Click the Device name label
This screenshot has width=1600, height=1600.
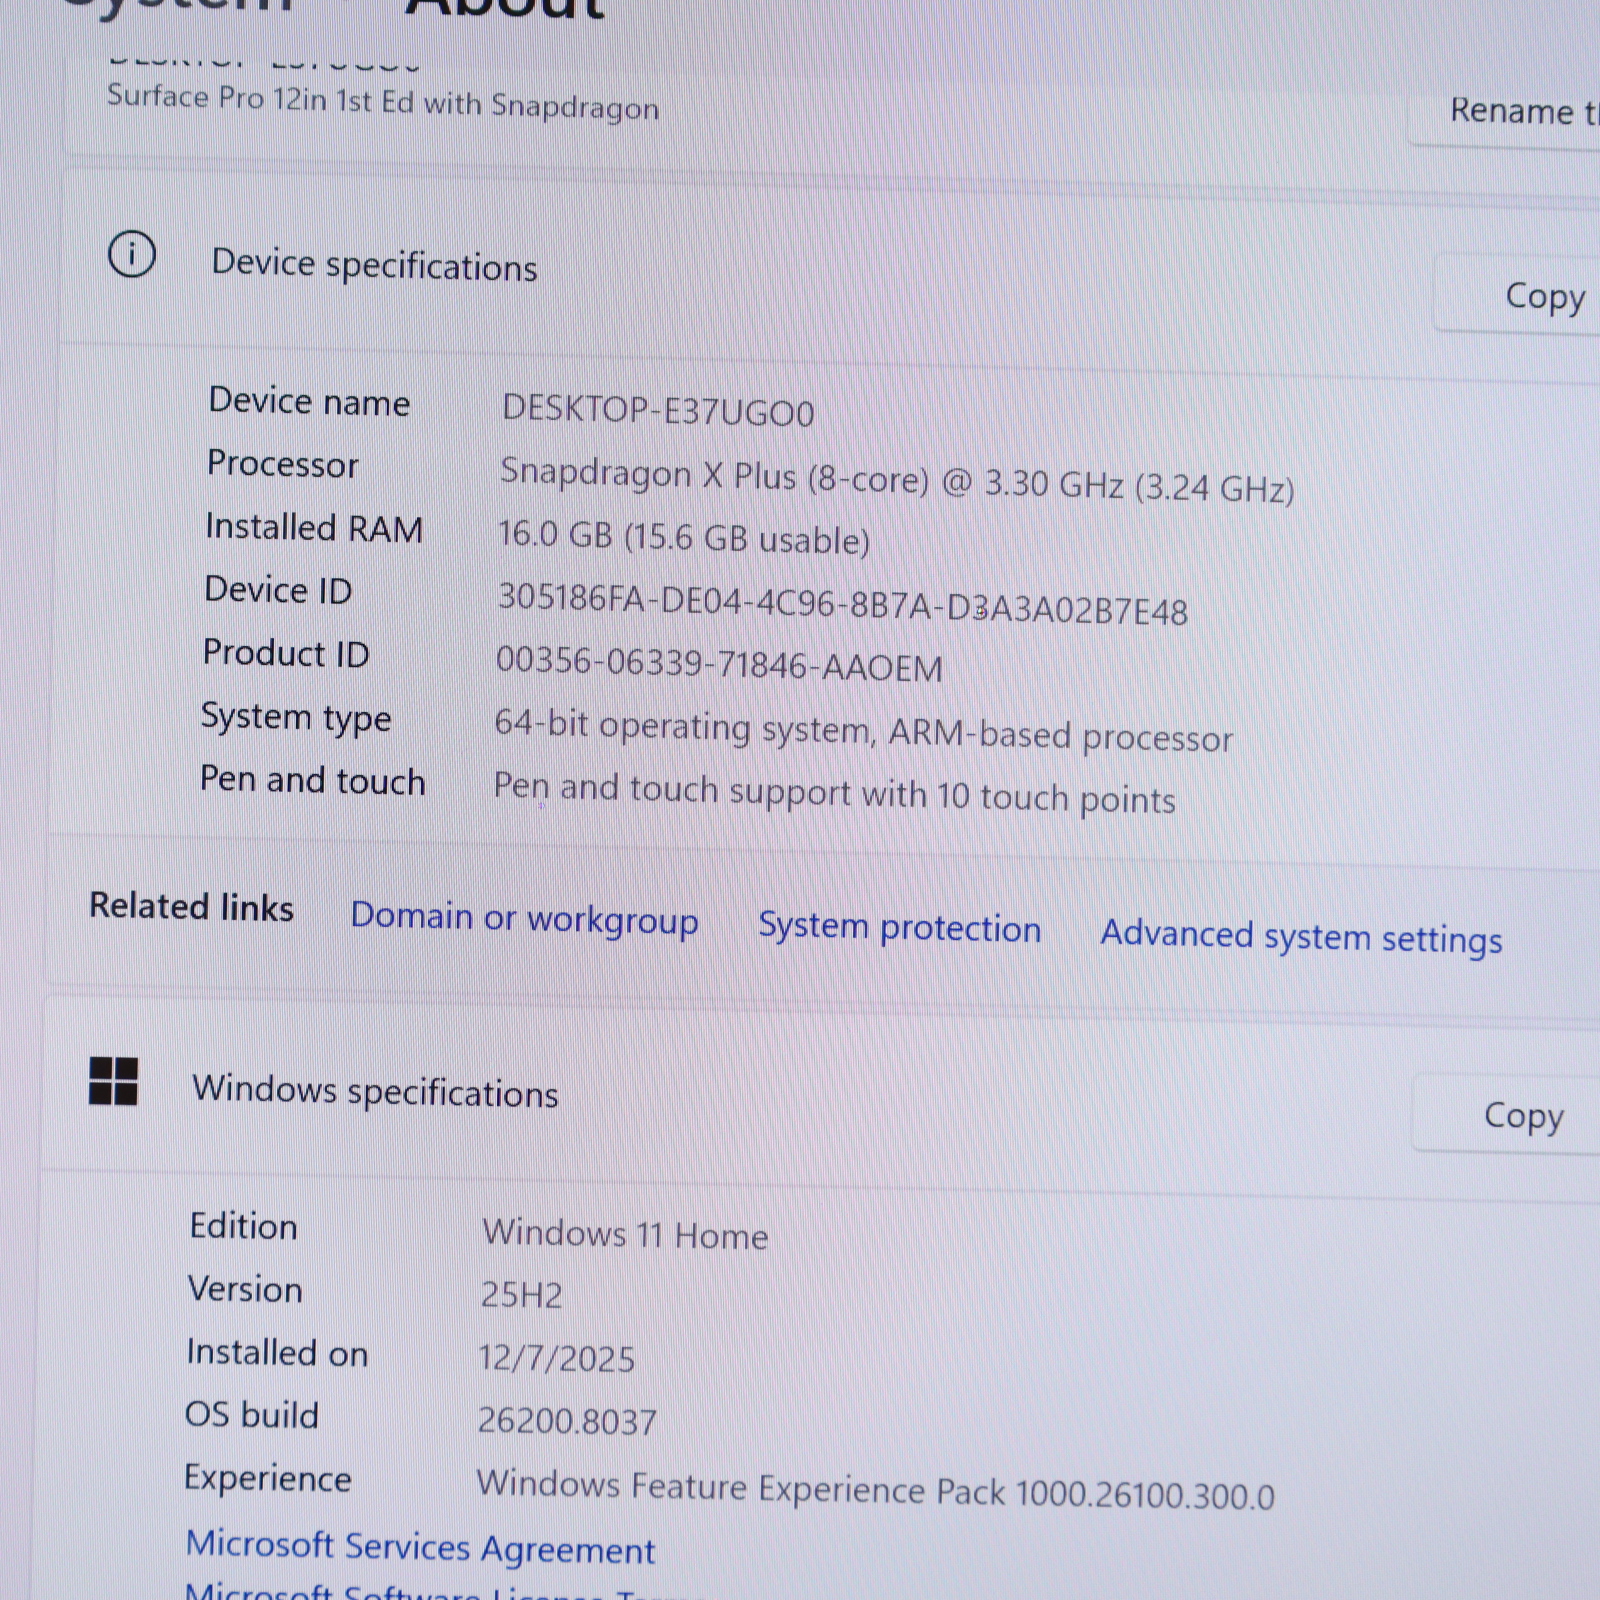309,401
